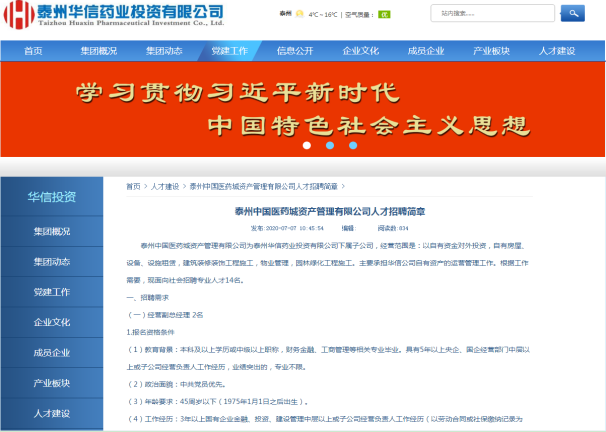Select 党建工作 in the top navigation
Viewport: 606px width, 432px height.
pos(229,50)
